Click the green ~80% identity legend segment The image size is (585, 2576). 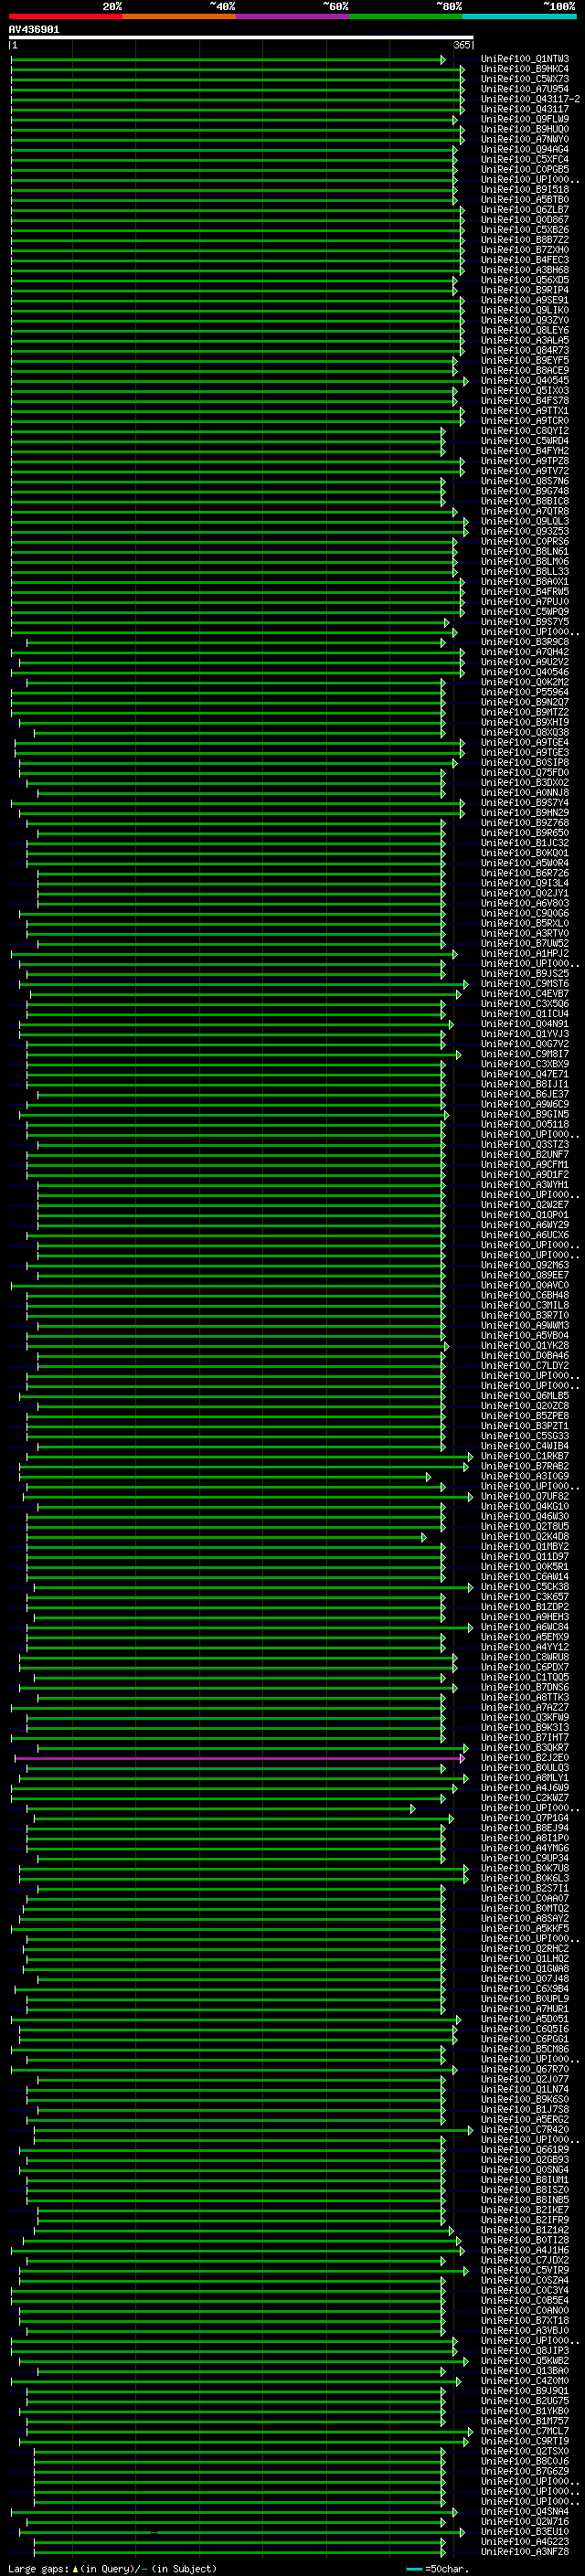coord(405,16)
